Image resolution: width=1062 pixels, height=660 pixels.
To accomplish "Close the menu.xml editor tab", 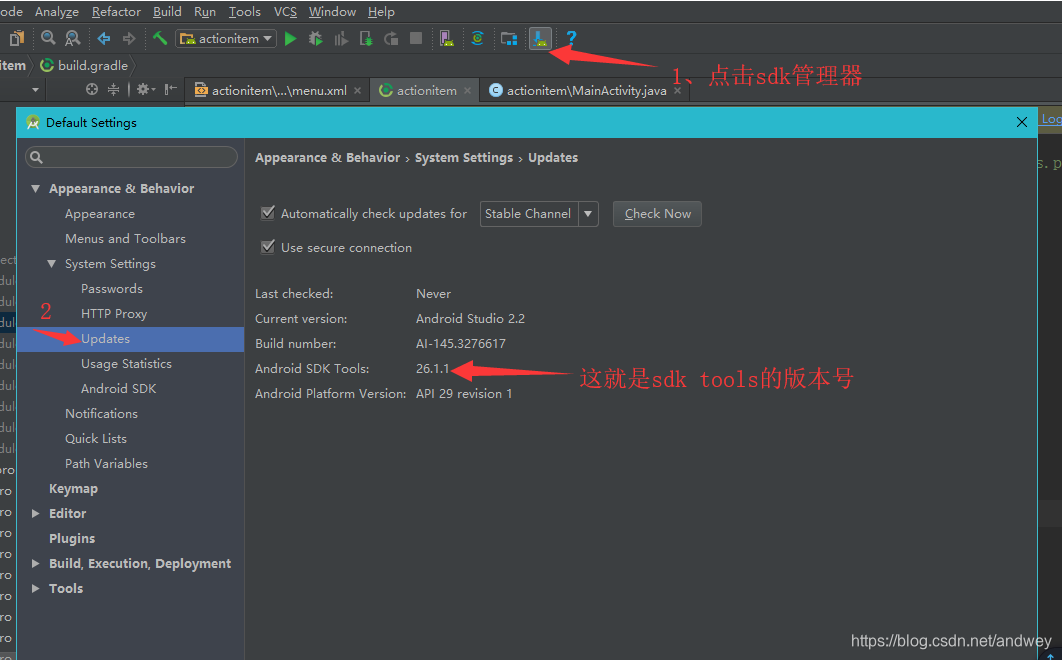I will coord(357,91).
